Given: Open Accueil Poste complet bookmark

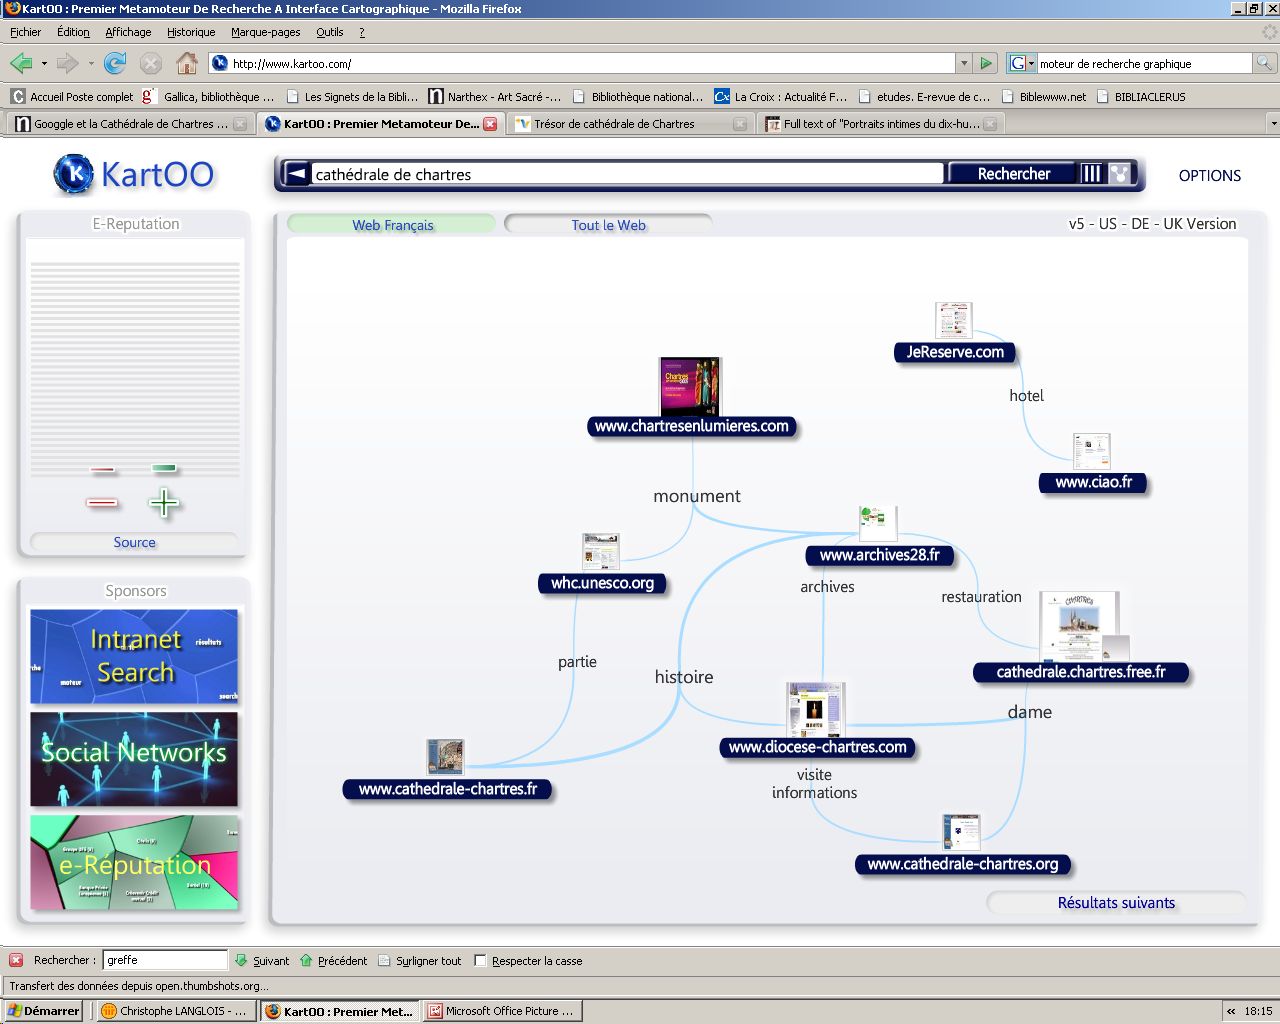Looking at the screenshot, I should point(72,97).
